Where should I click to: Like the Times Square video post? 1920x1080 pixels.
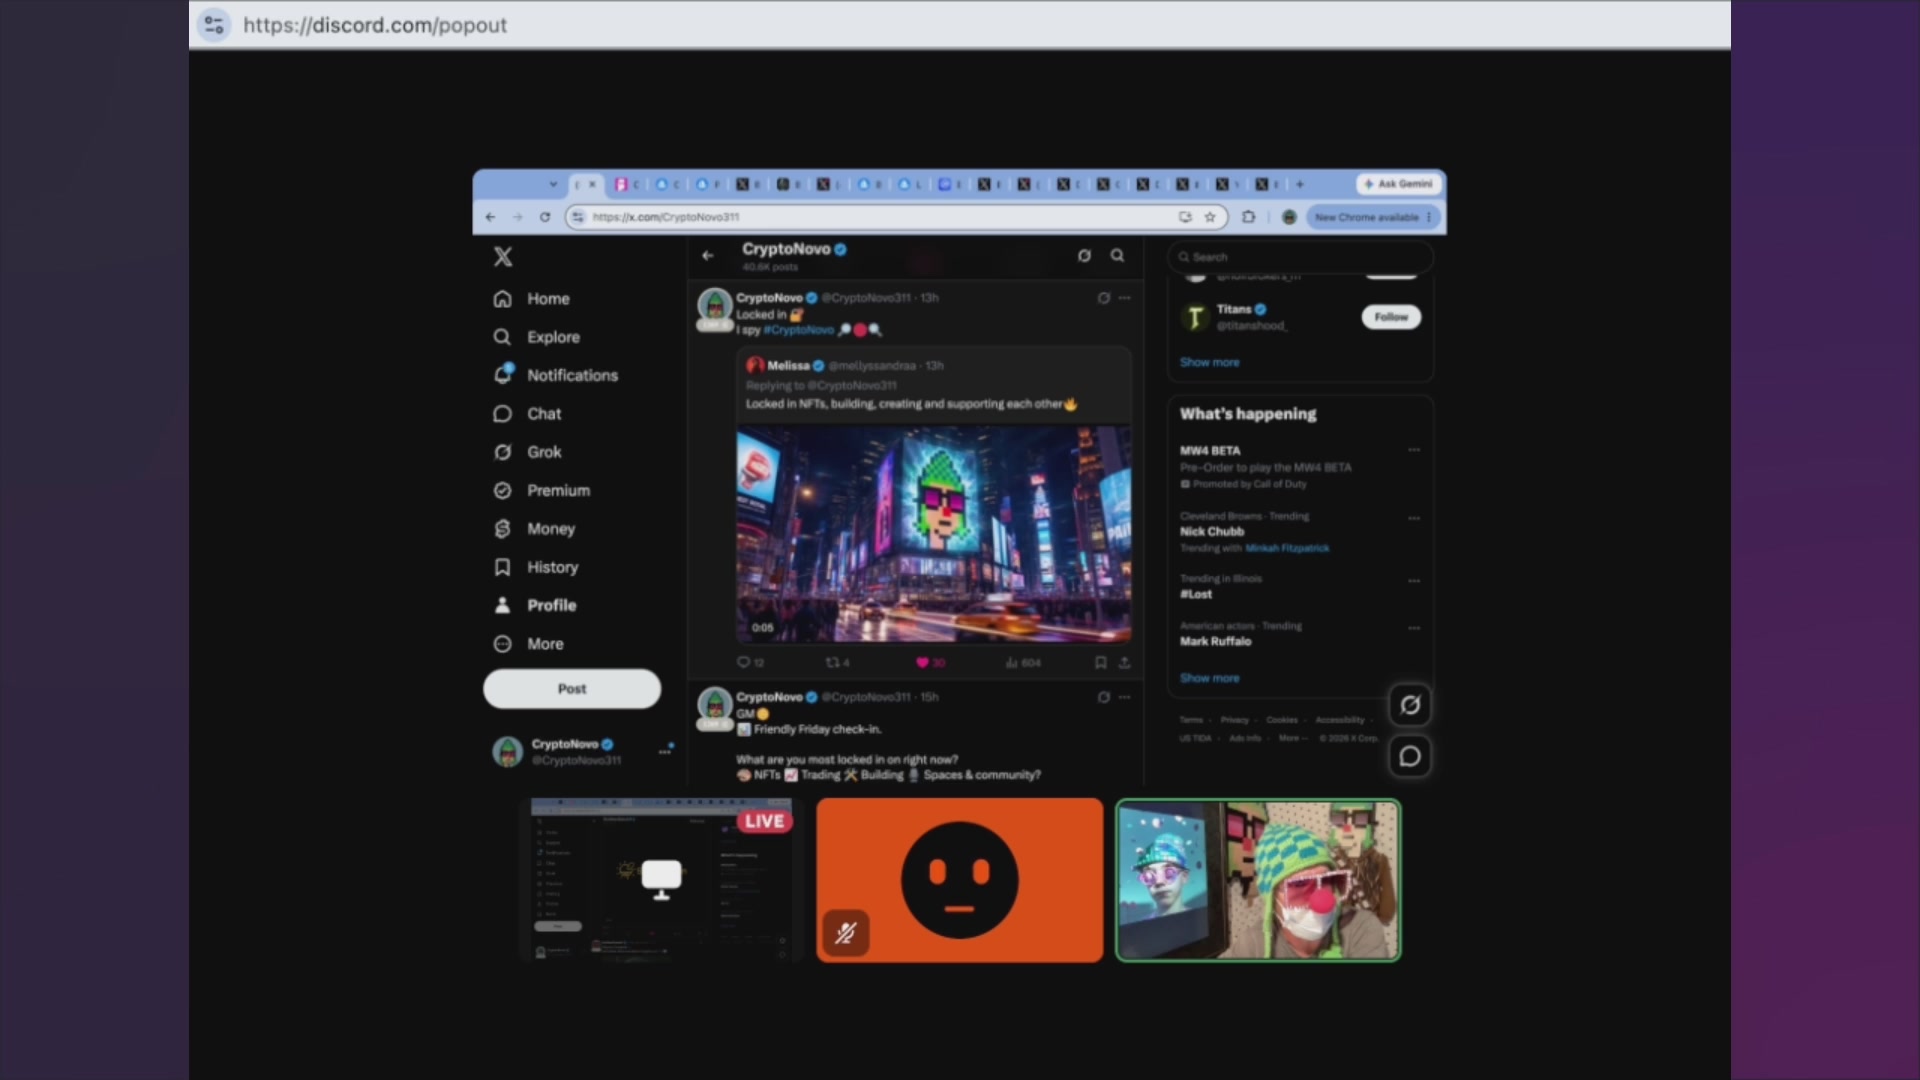(922, 662)
